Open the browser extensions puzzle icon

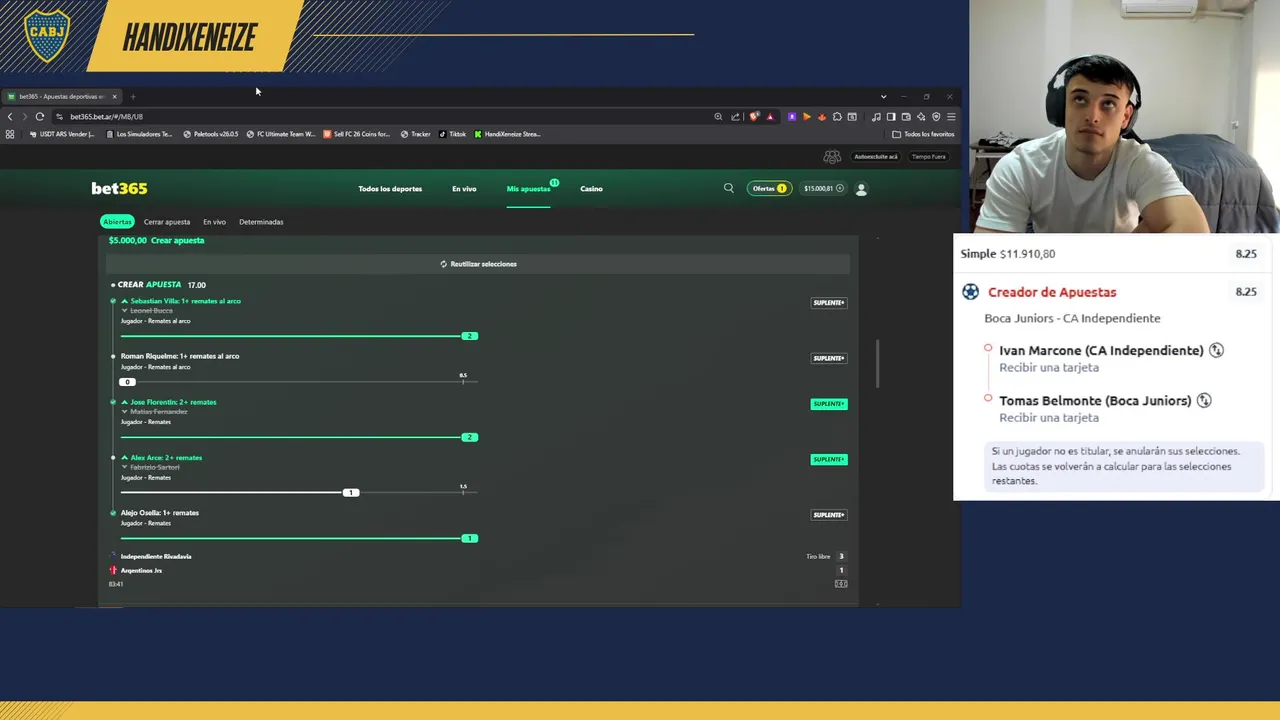coord(837,117)
